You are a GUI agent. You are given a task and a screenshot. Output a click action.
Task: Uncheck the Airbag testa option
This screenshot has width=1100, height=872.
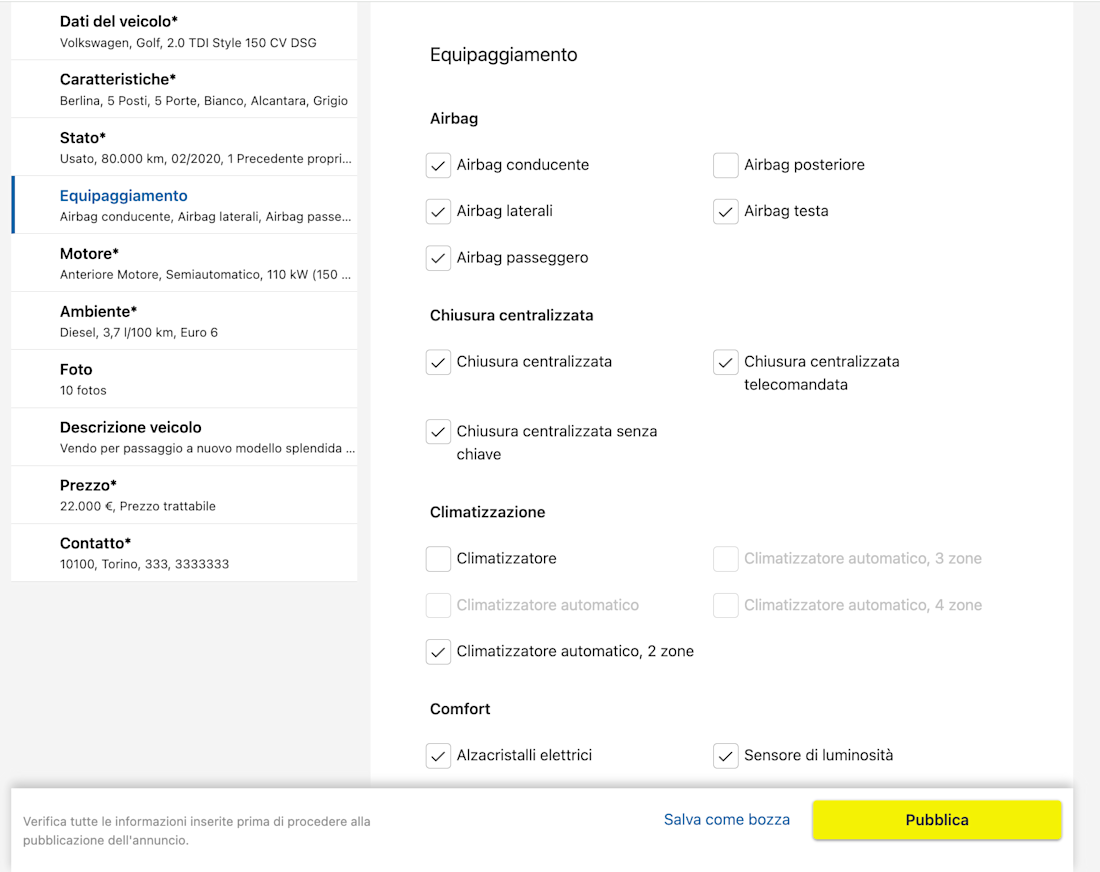click(725, 211)
